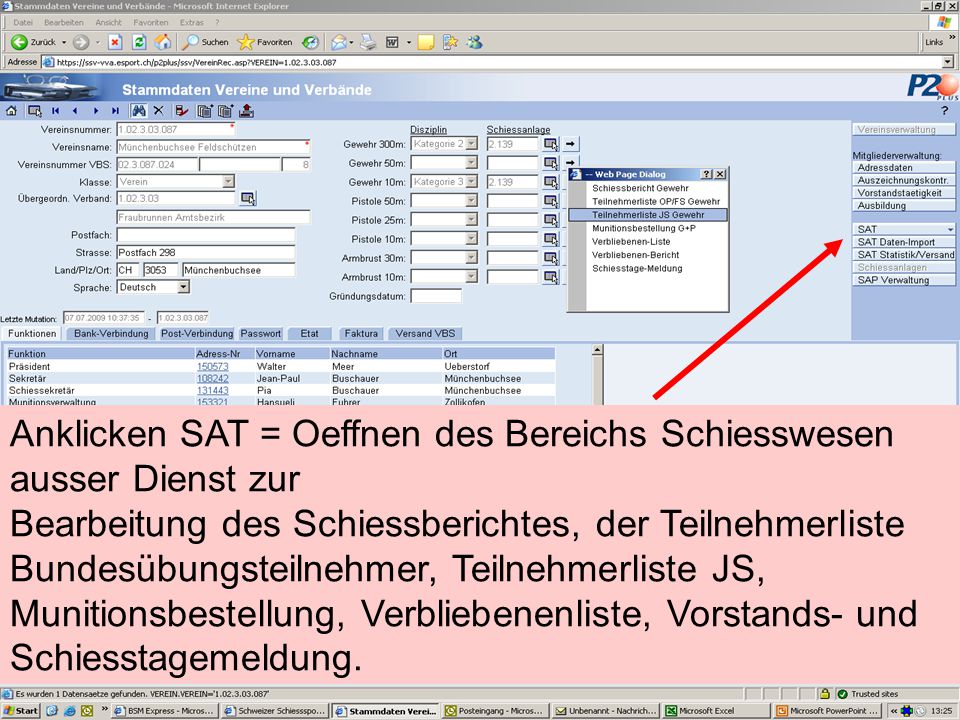This screenshot has width=960, height=720.
Task: Jump to the first record
Action: 56,111
